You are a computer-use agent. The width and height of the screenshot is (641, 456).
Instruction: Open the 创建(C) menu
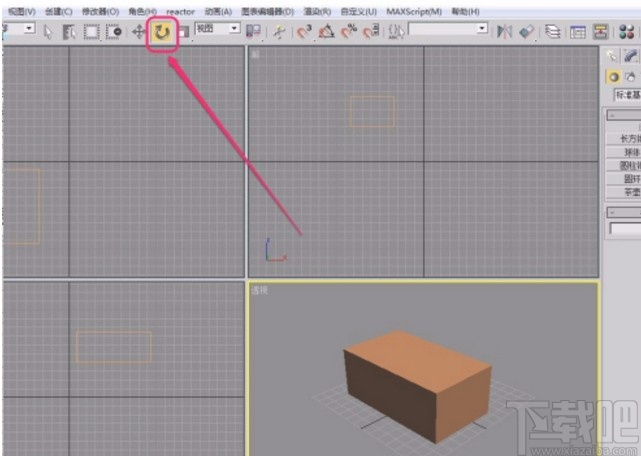point(59,12)
